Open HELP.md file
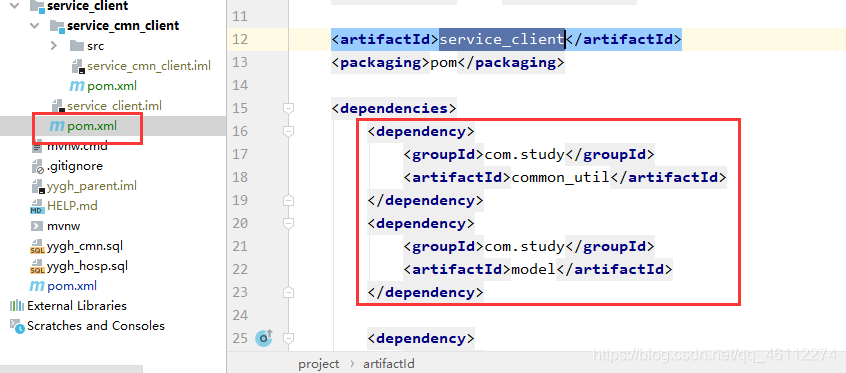The height and width of the screenshot is (373, 846). coord(72,206)
